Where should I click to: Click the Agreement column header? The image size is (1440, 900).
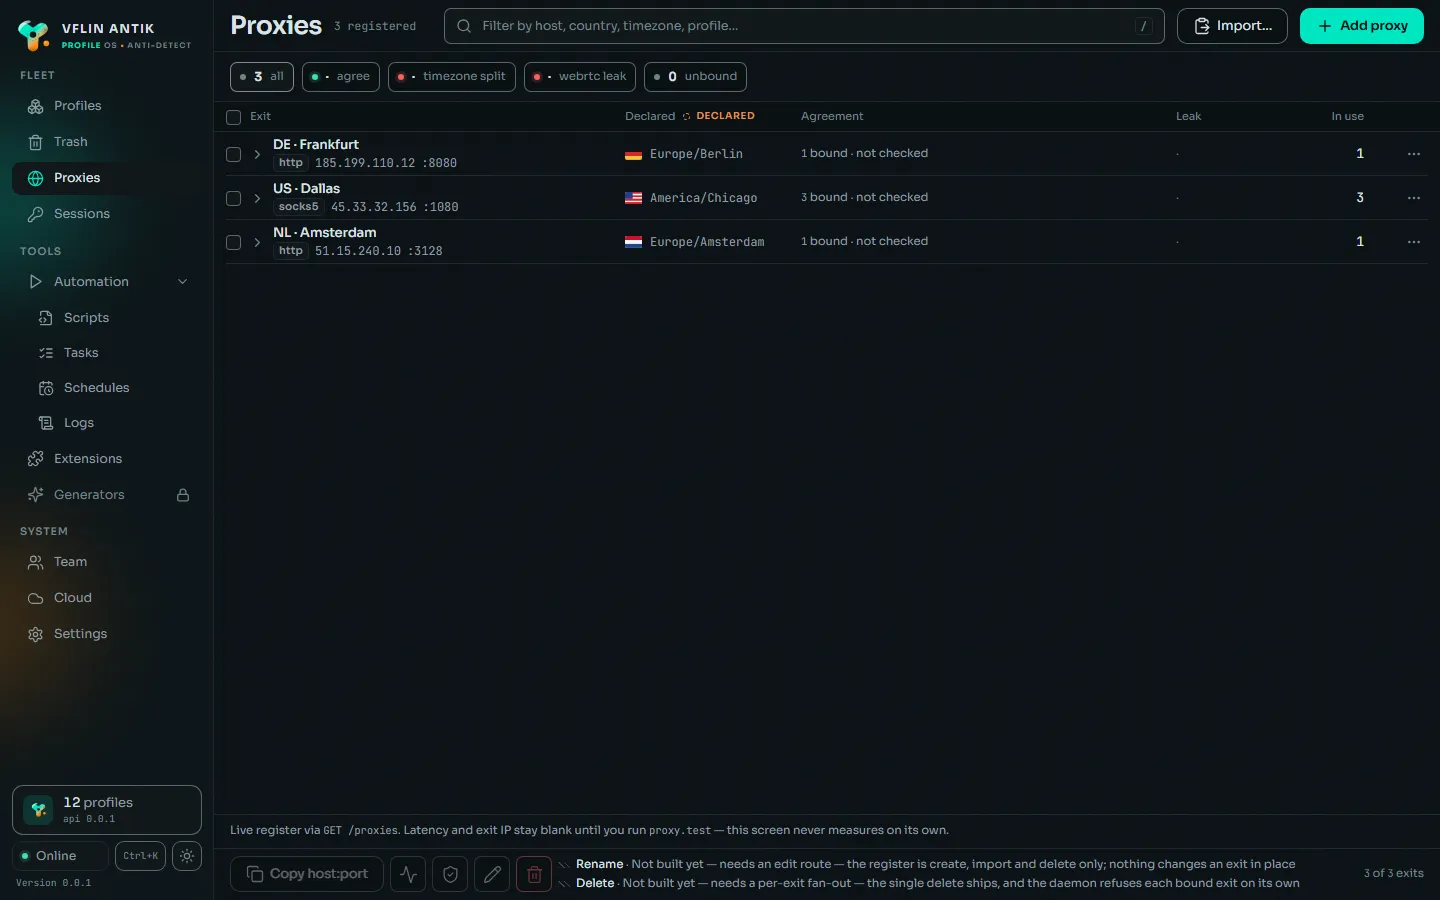point(832,117)
